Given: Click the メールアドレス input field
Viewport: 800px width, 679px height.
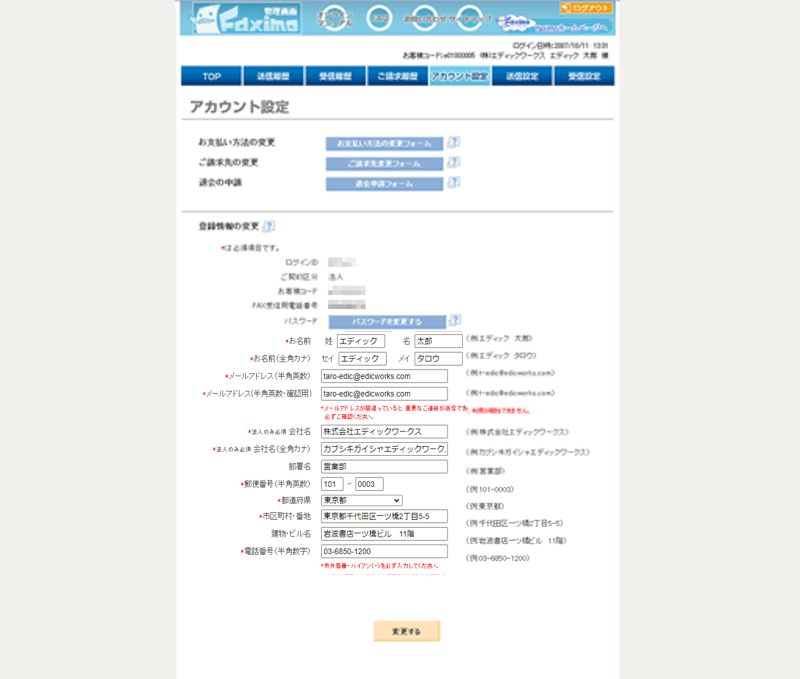Looking at the screenshot, I should 384,376.
